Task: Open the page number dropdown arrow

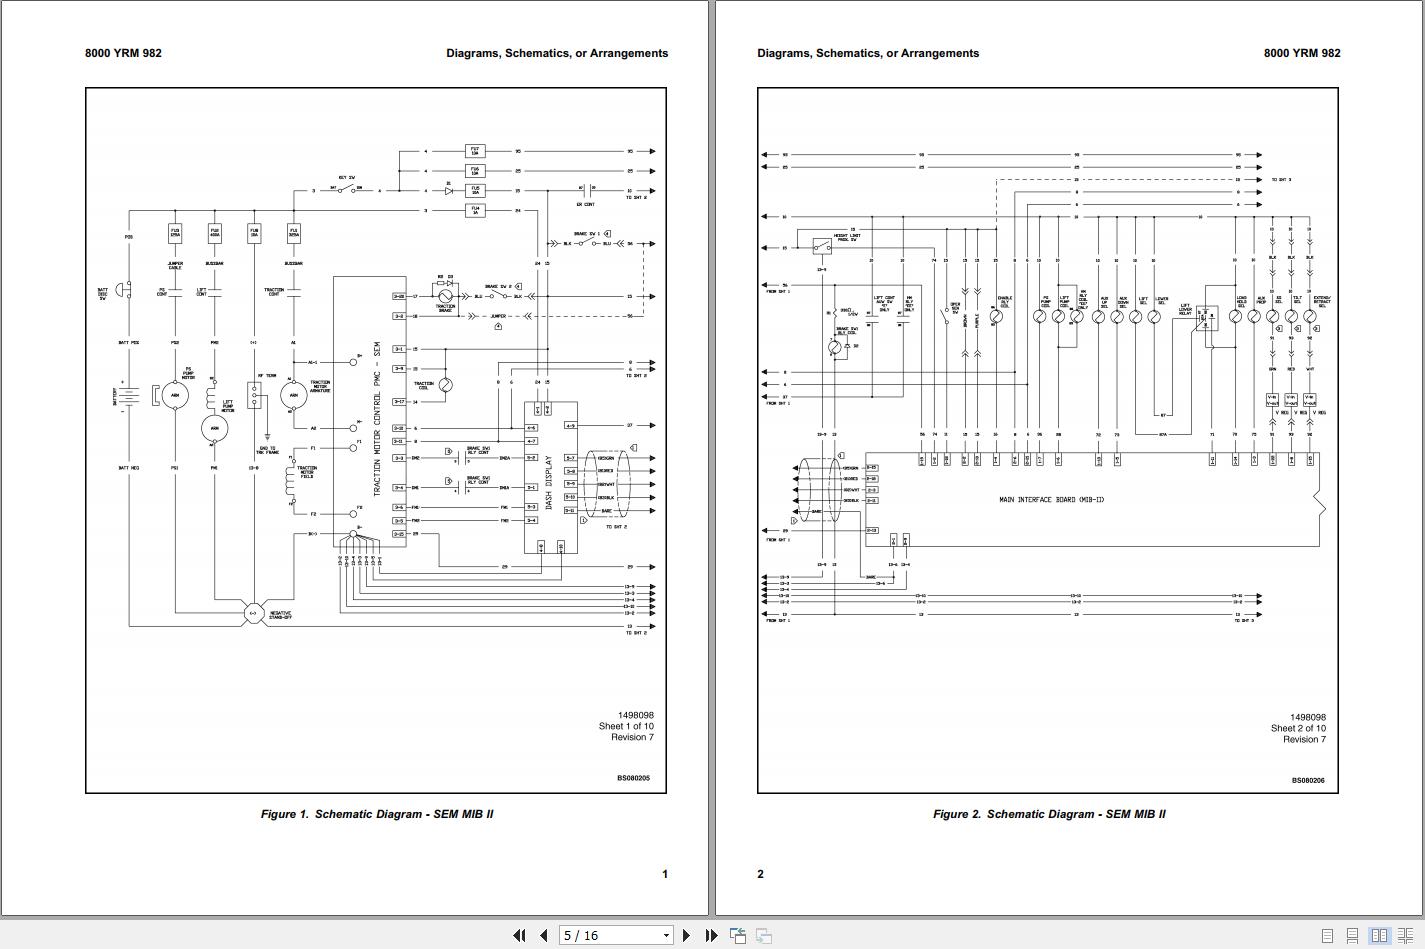Action: (666, 936)
